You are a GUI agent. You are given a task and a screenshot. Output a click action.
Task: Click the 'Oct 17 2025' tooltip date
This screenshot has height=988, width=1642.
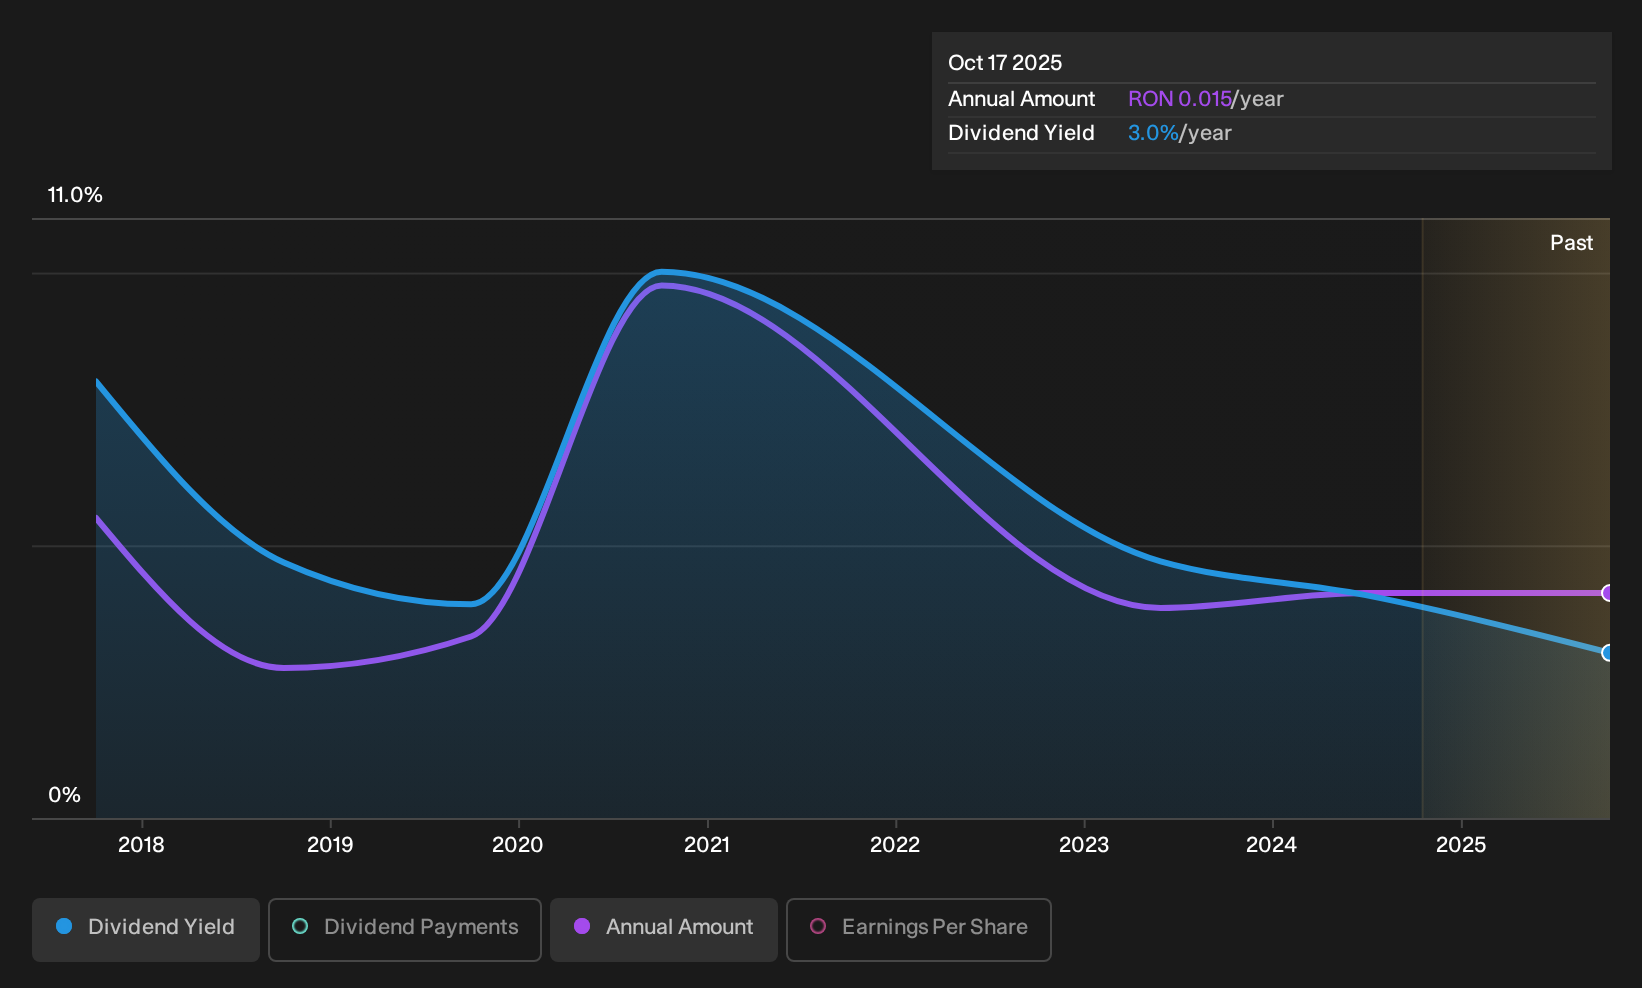pos(1005,63)
